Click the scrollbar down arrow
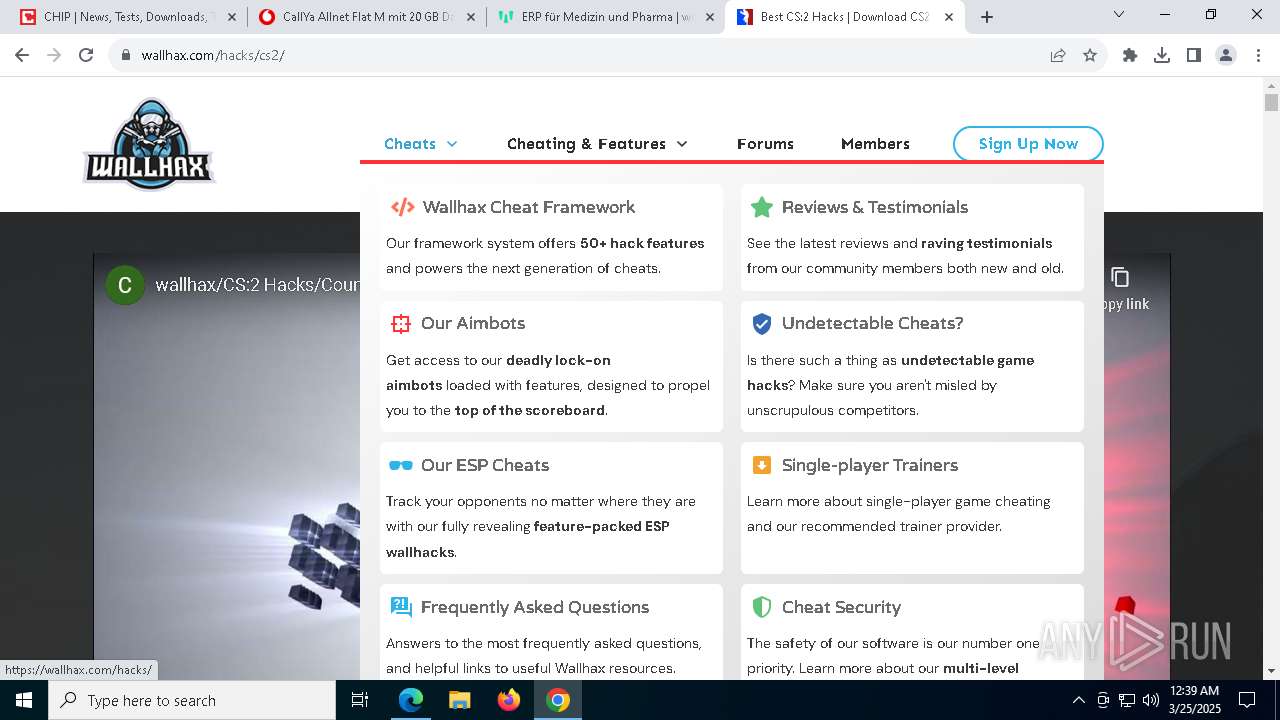Screen dimensions: 1280x720 coord(1271,671)
